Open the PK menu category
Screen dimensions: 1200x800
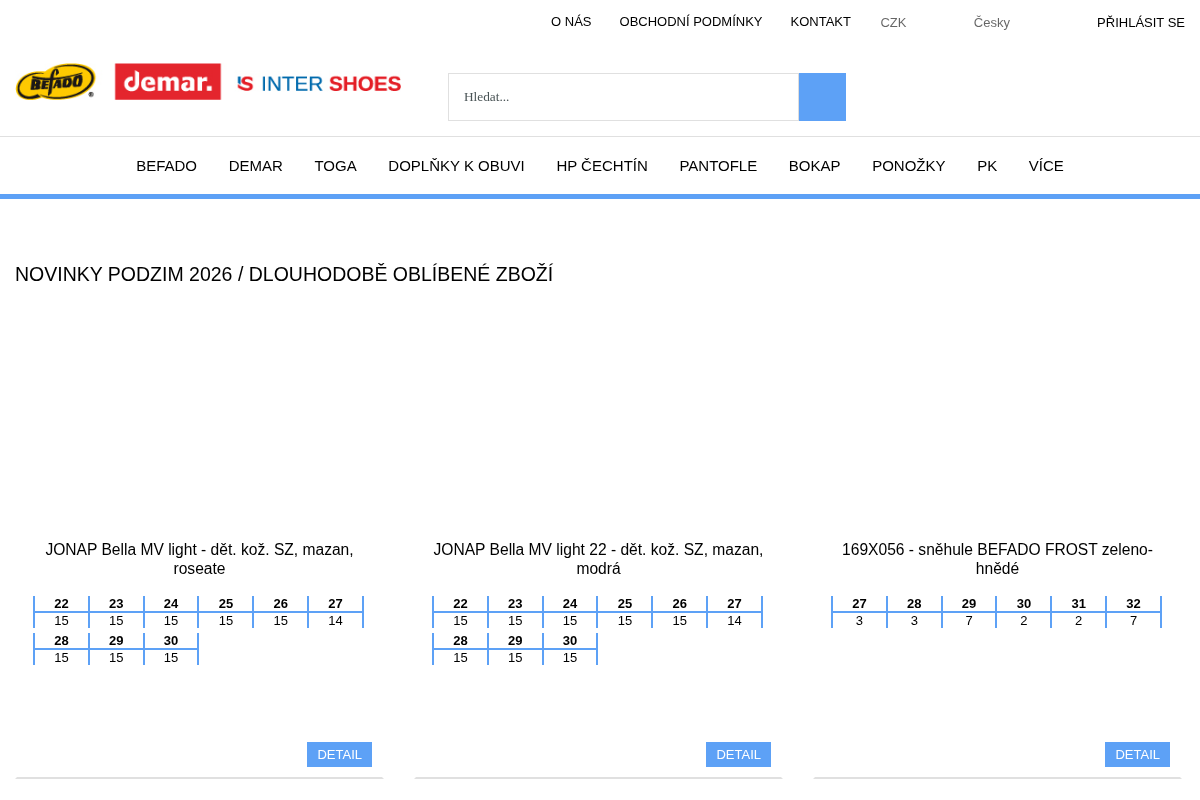pyautogui.click(x=987, y=166)
